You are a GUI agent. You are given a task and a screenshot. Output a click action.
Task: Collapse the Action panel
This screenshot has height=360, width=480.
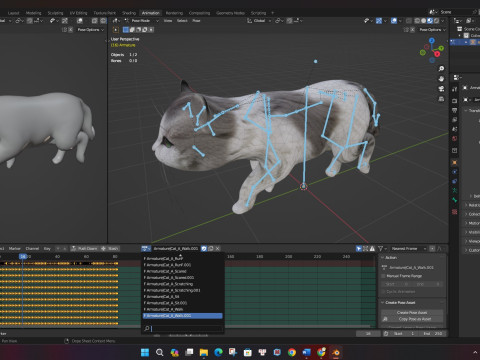(382, 258)
